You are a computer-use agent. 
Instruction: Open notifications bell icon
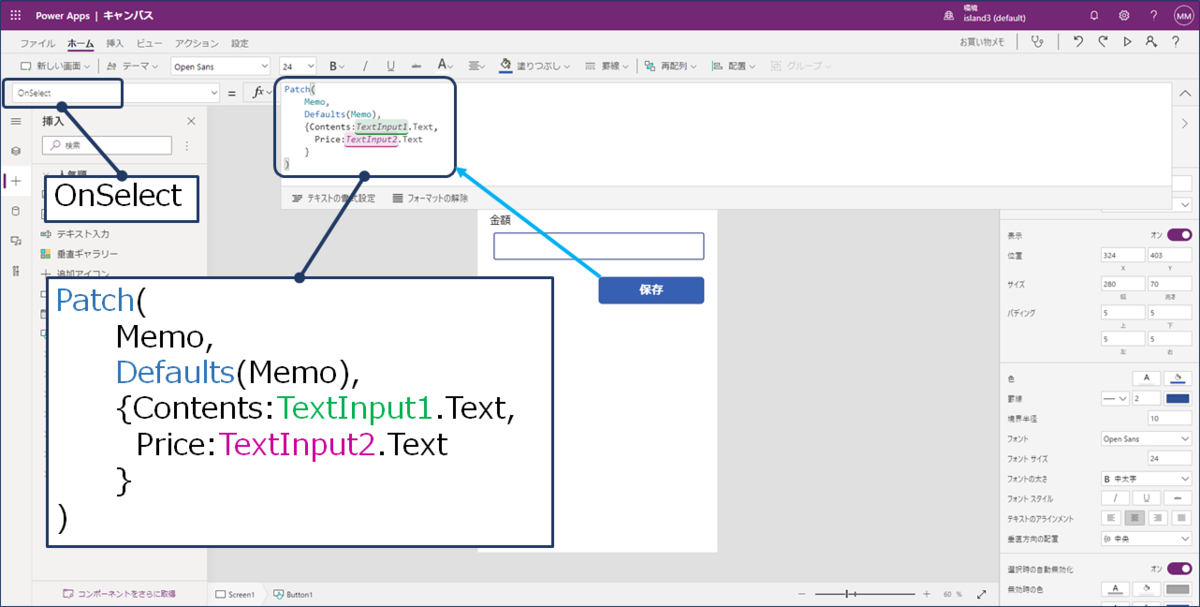pyautogui.click(x=1094, y=16)
